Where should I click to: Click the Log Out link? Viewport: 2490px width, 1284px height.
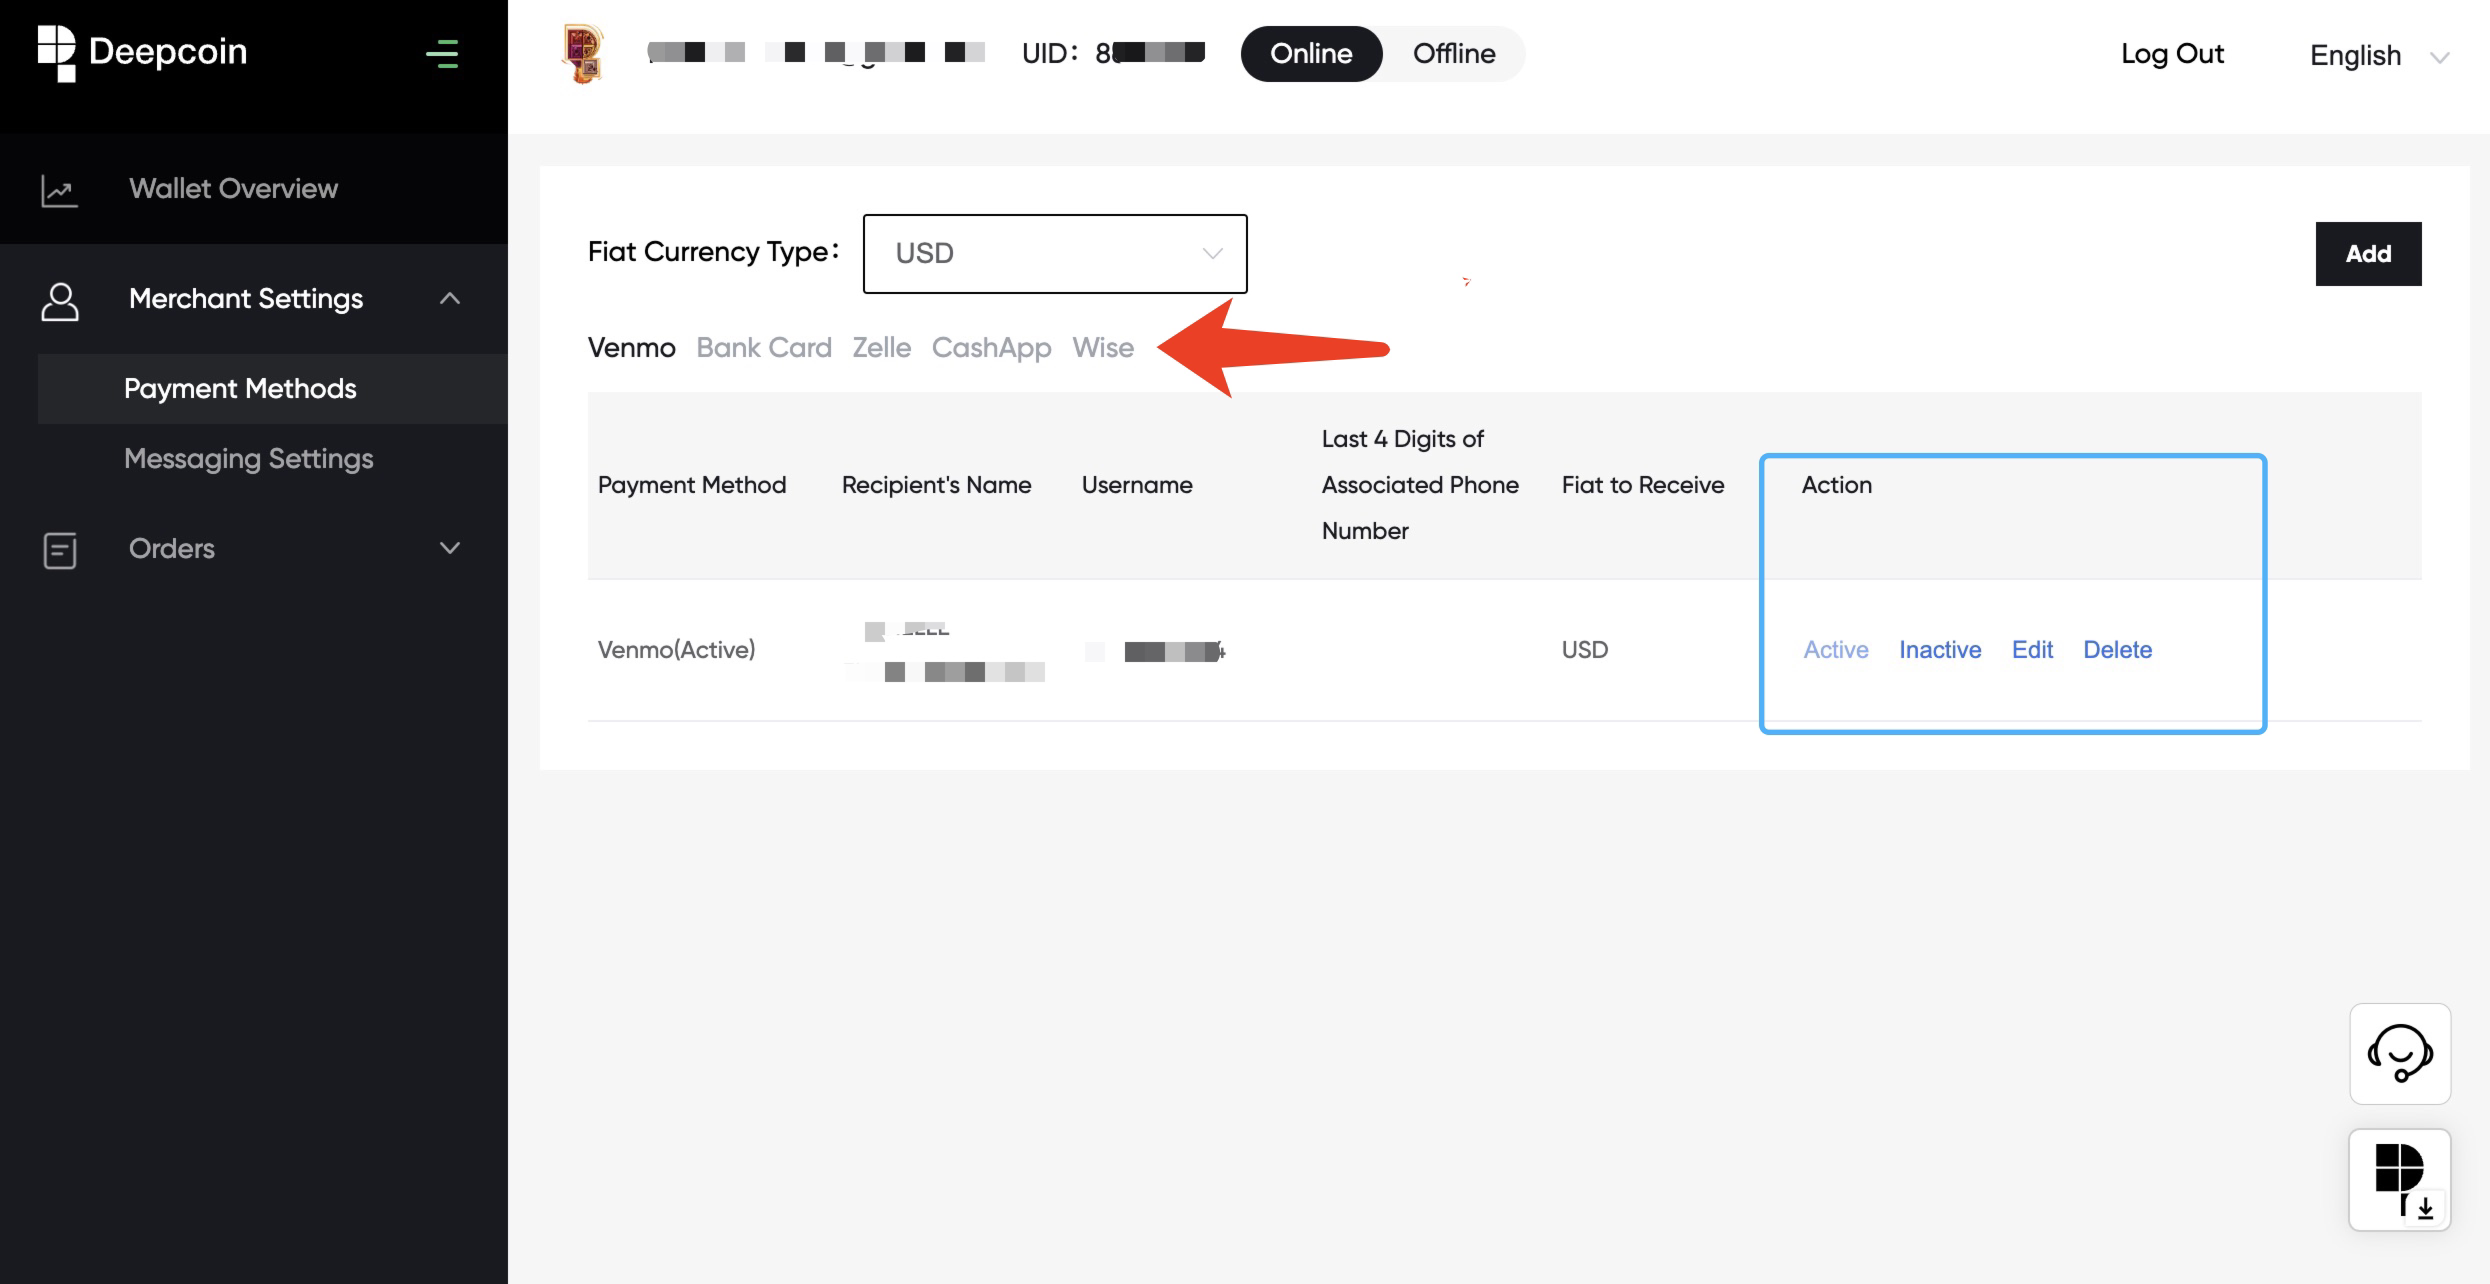(2172, 54)
